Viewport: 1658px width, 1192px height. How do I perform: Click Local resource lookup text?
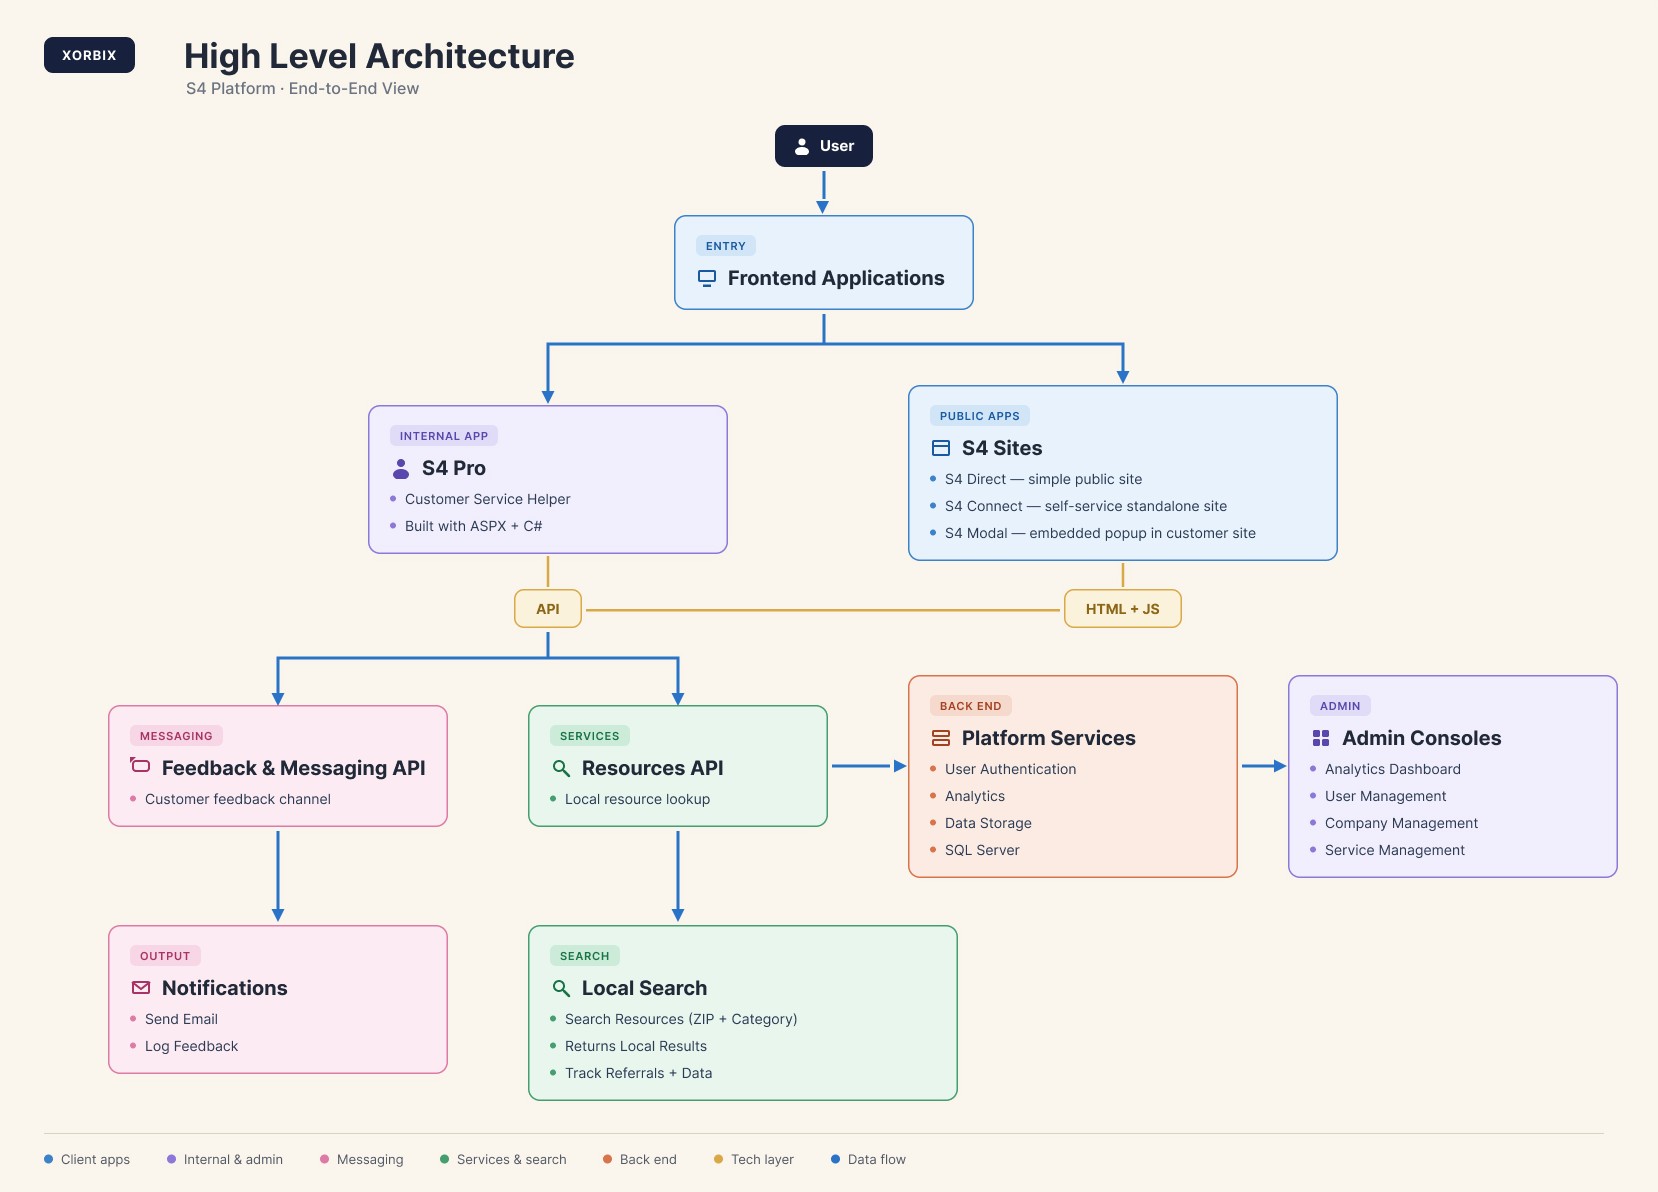(x=637, y=799)
